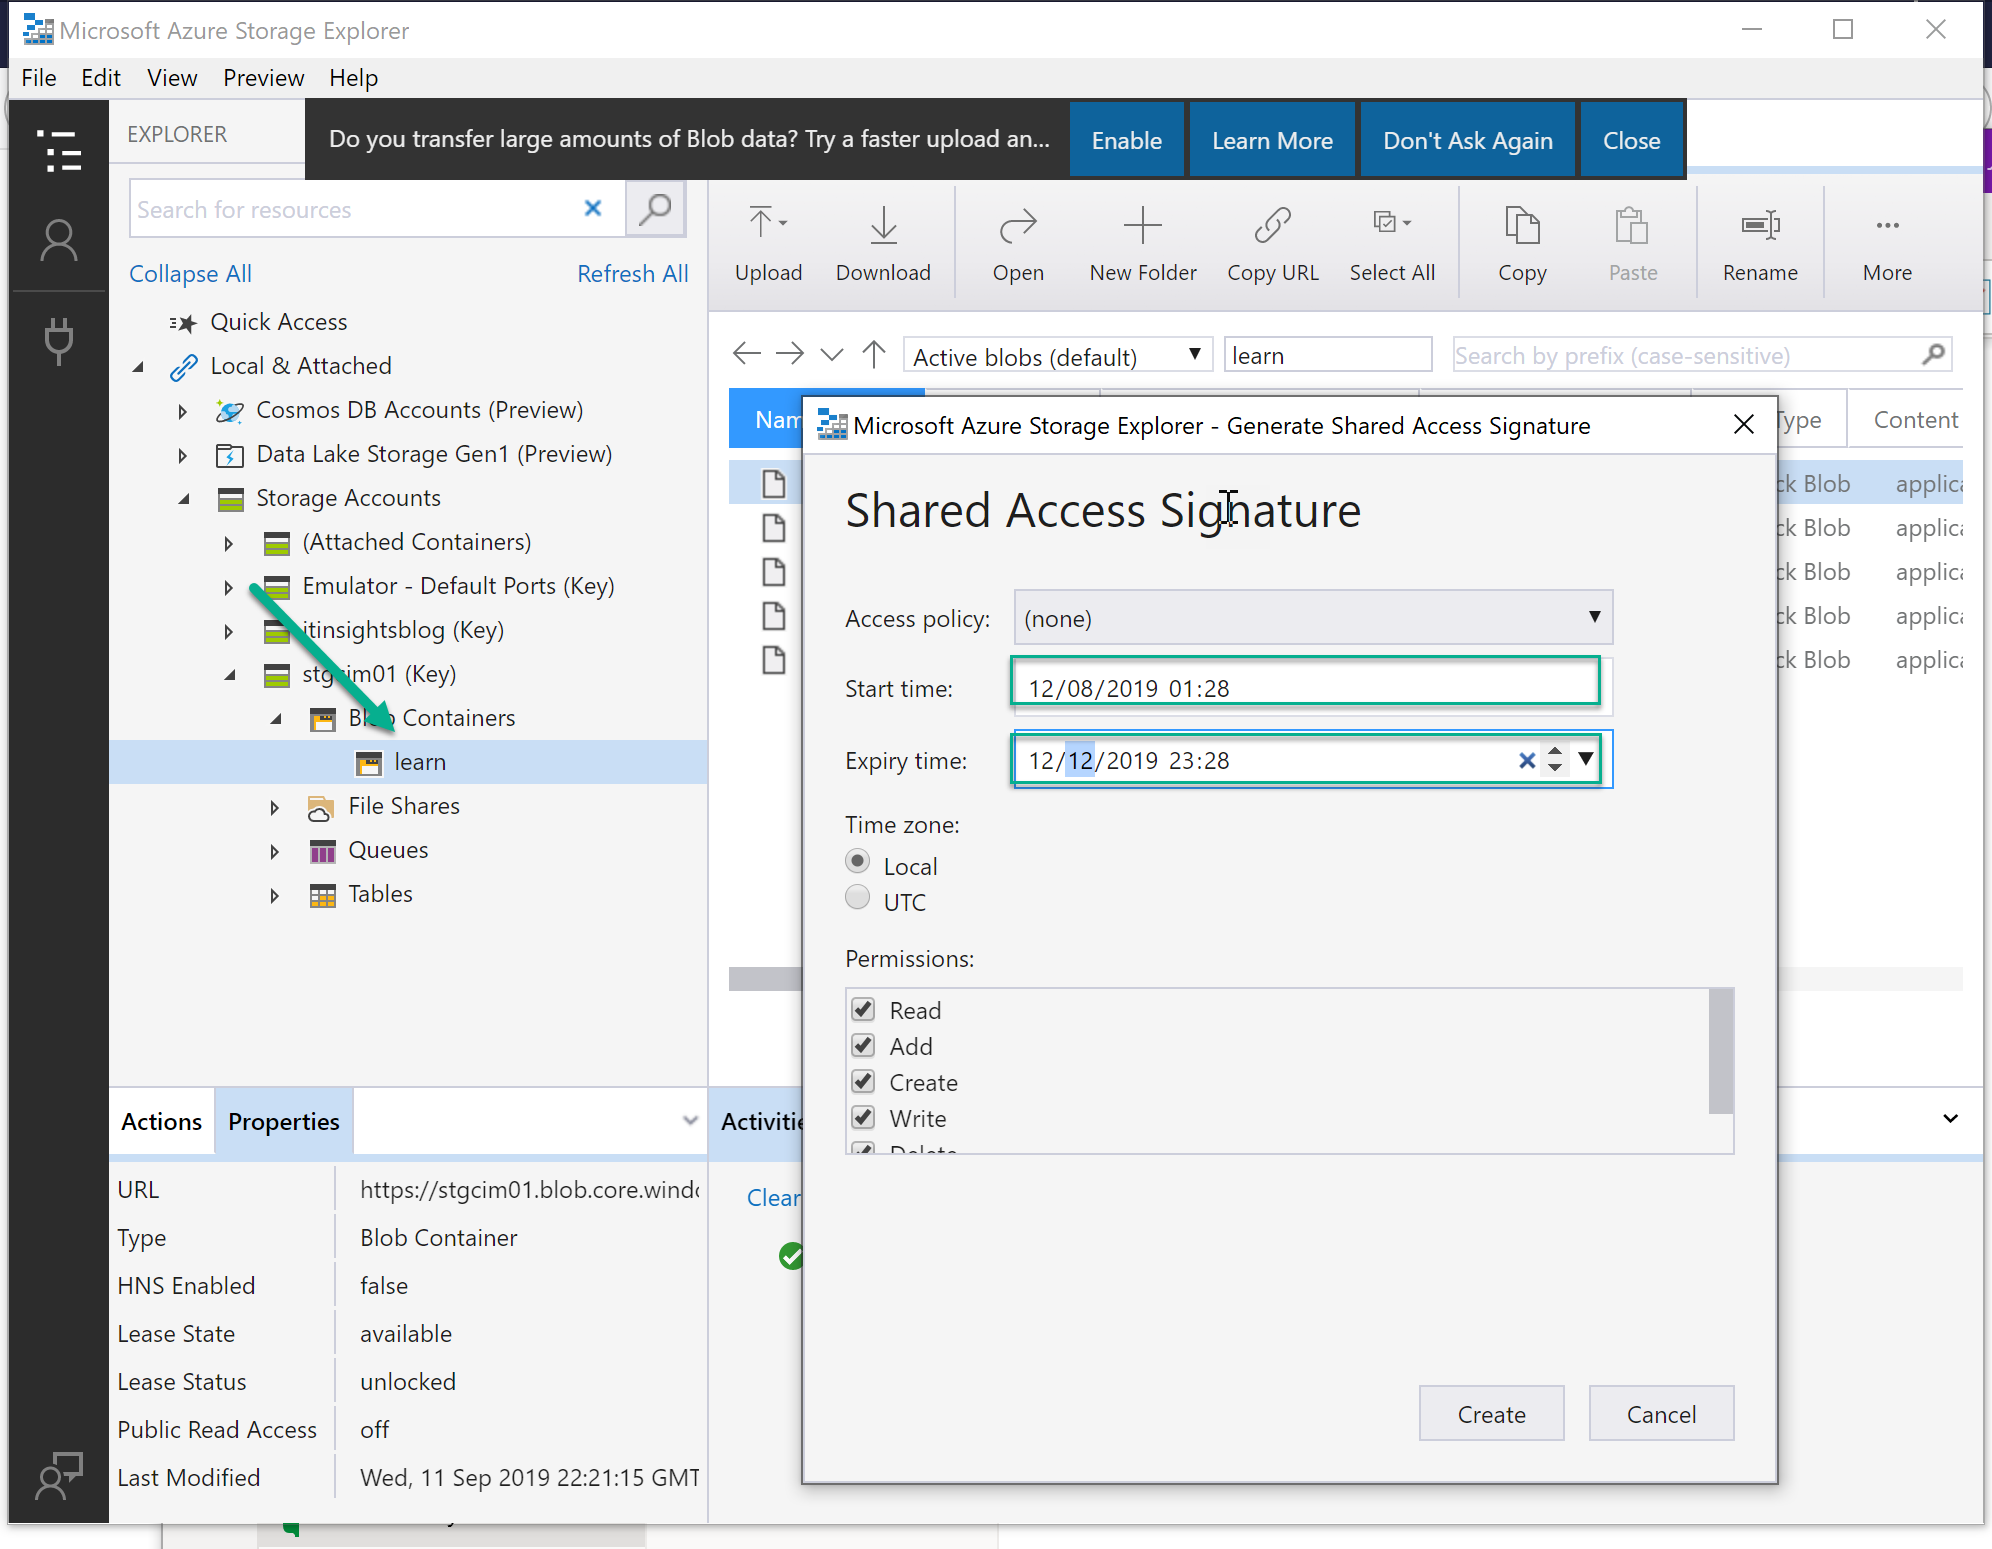Image resolution: width=1992 pixels, height=1549 pixels.
Task: Expand the File Shares node
Action: click(274, 807)
